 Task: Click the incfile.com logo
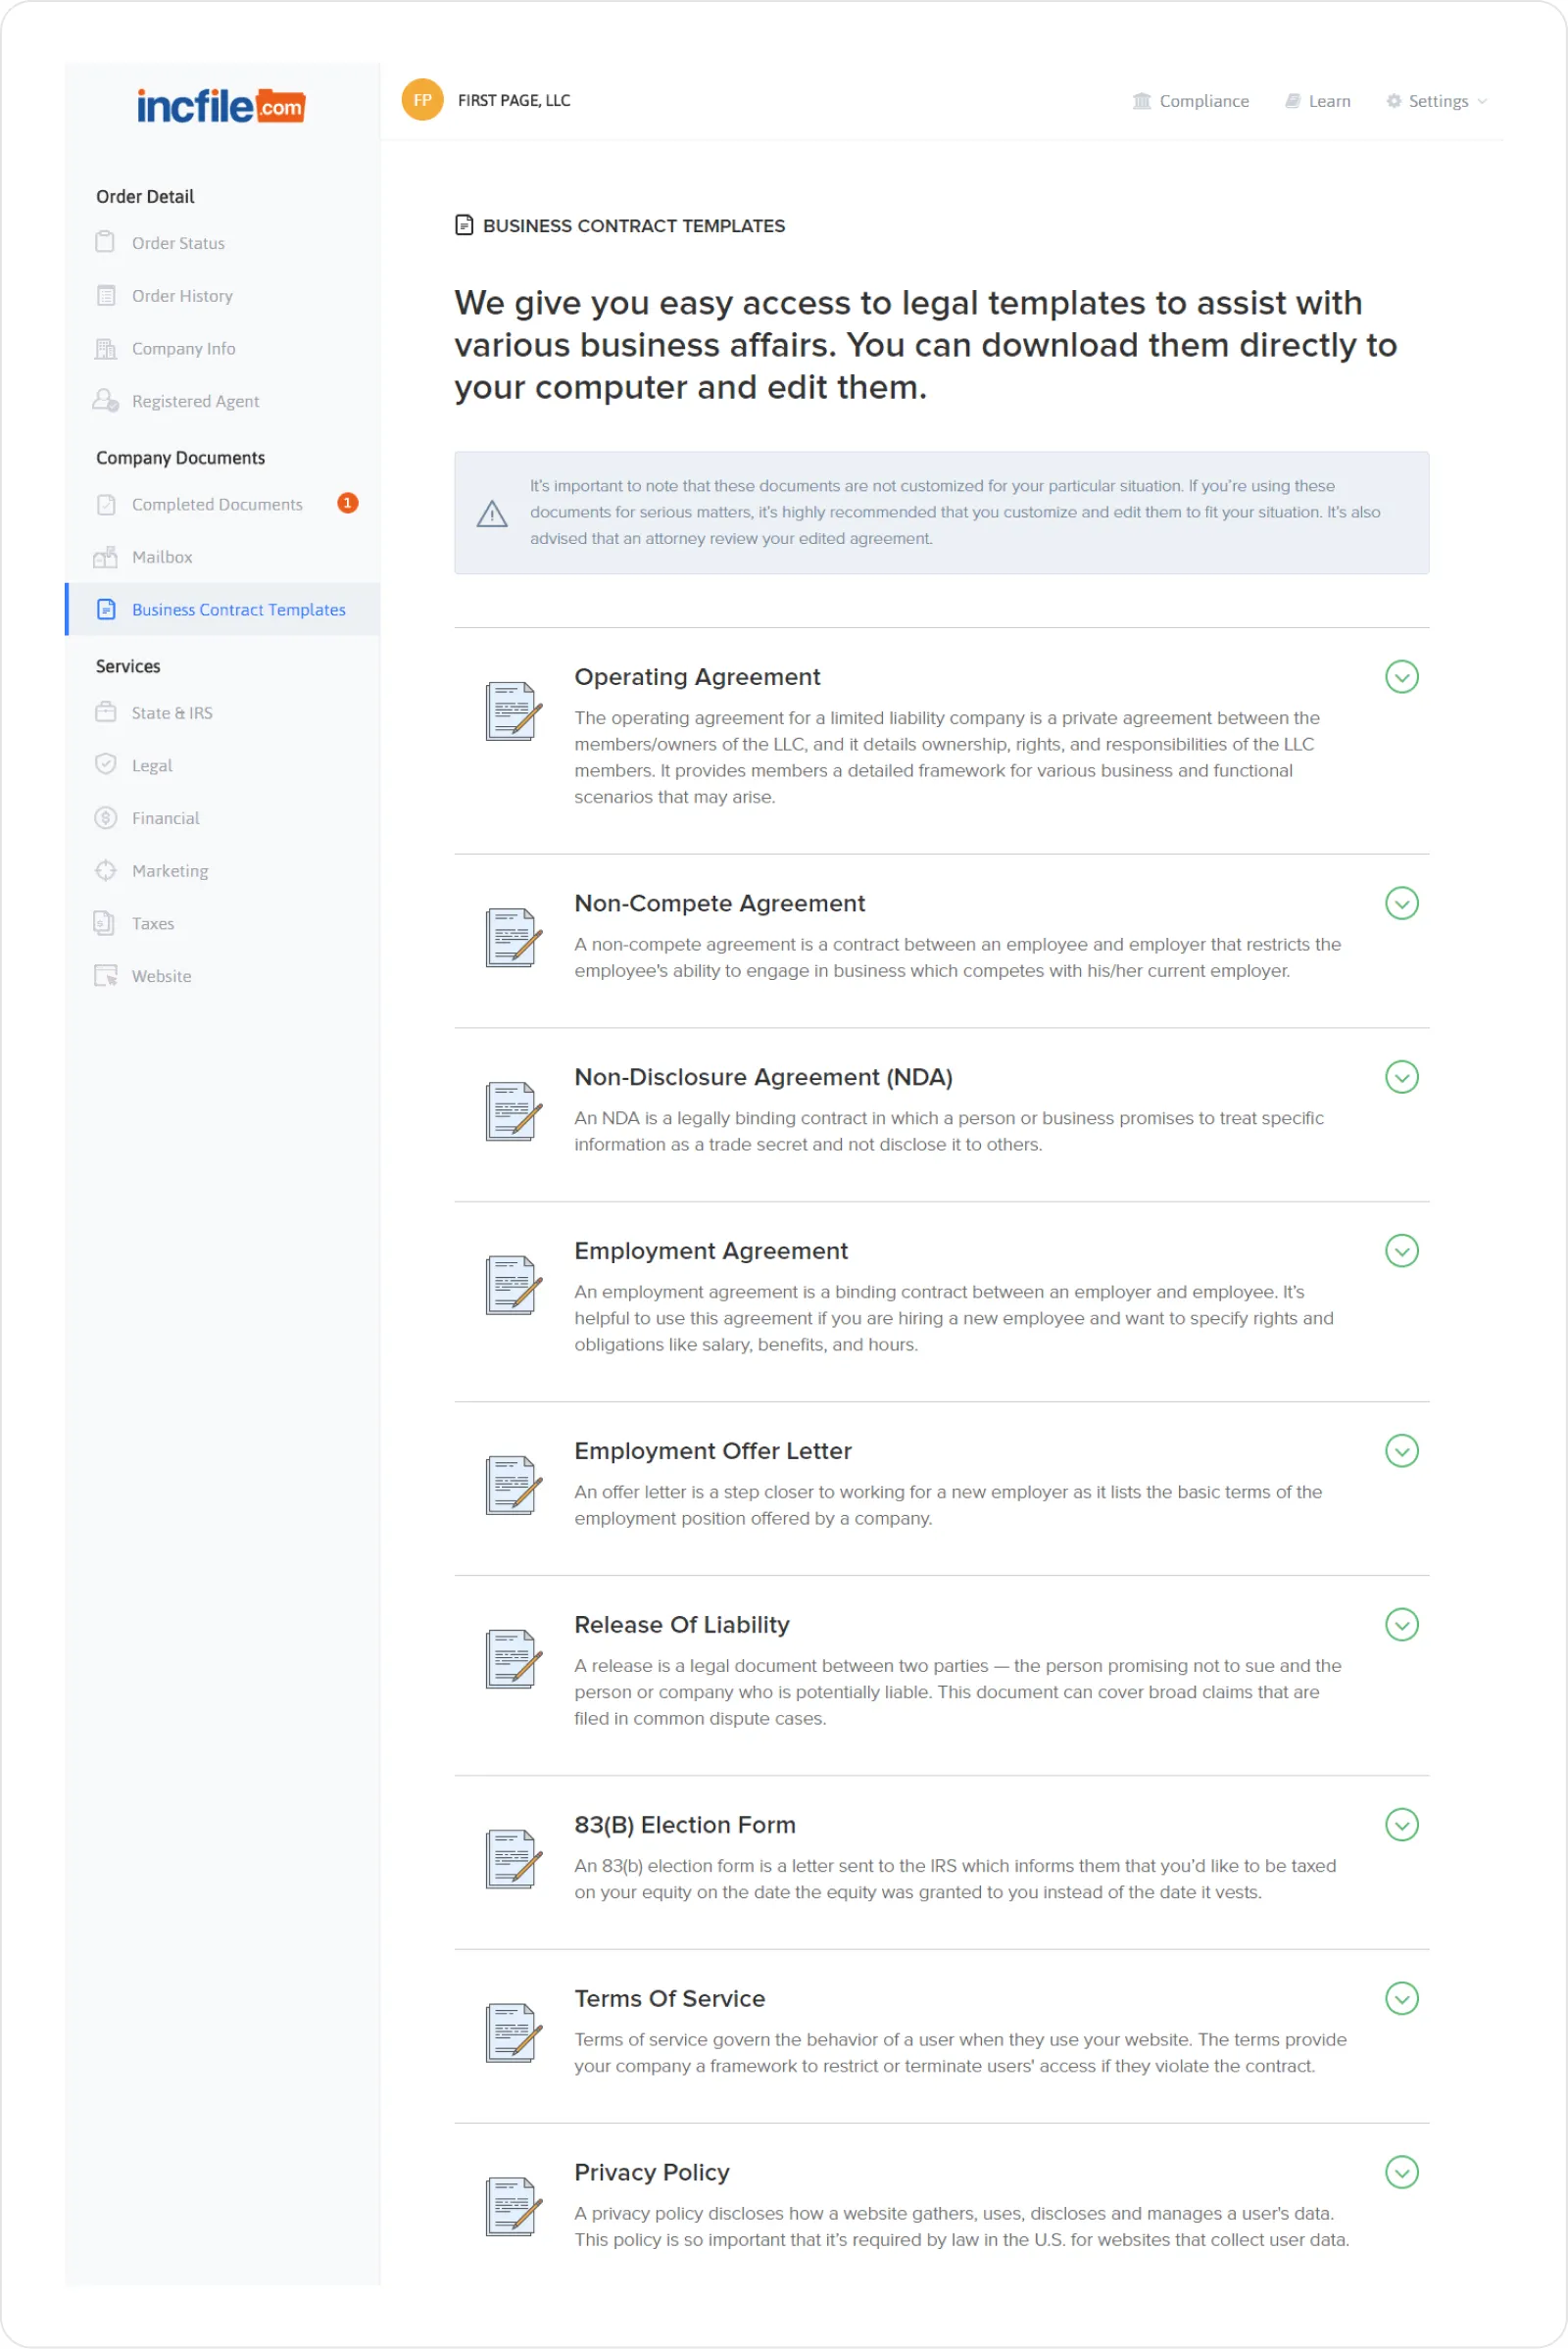pyautogui.click(x=220, y=105)
